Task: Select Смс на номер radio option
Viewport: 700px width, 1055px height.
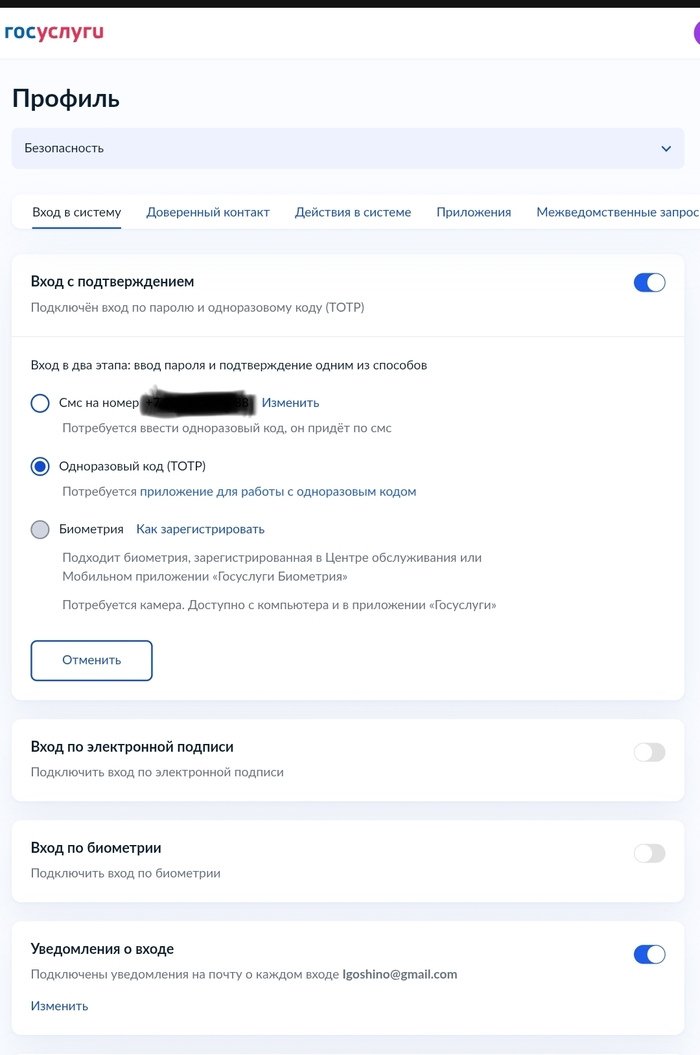Action: click(40, 403)
